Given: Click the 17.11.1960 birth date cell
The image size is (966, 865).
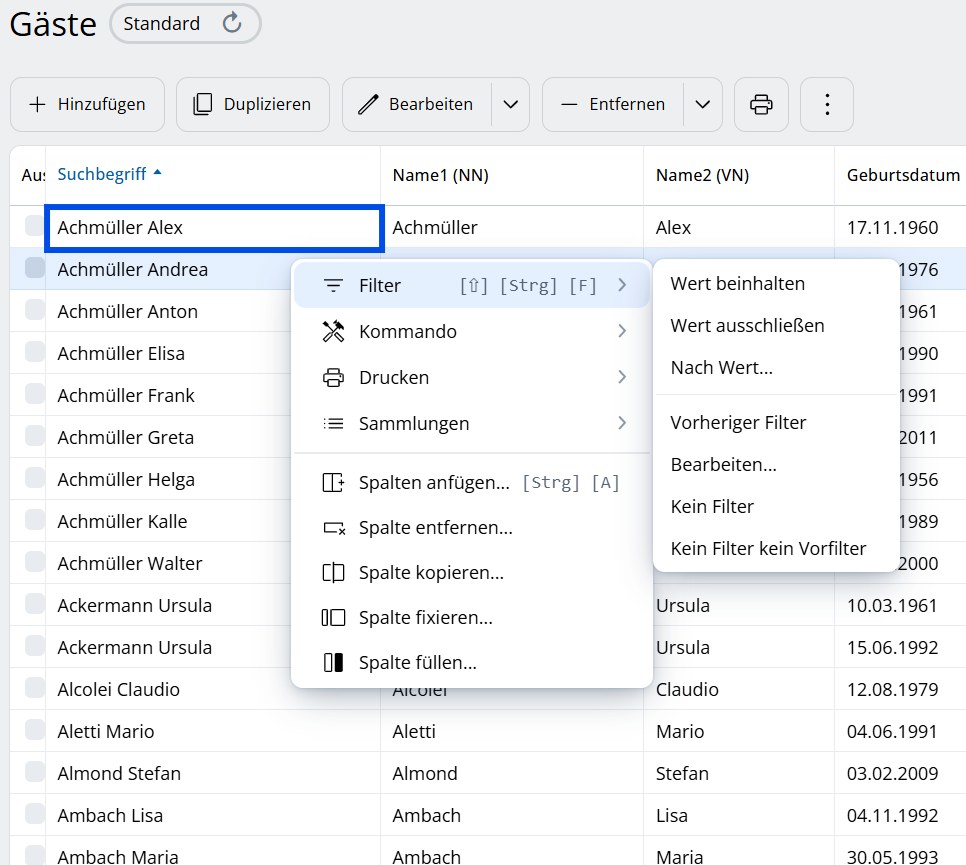Looking at the screenshot, I should pyautogui.click(x=900, y=228).
